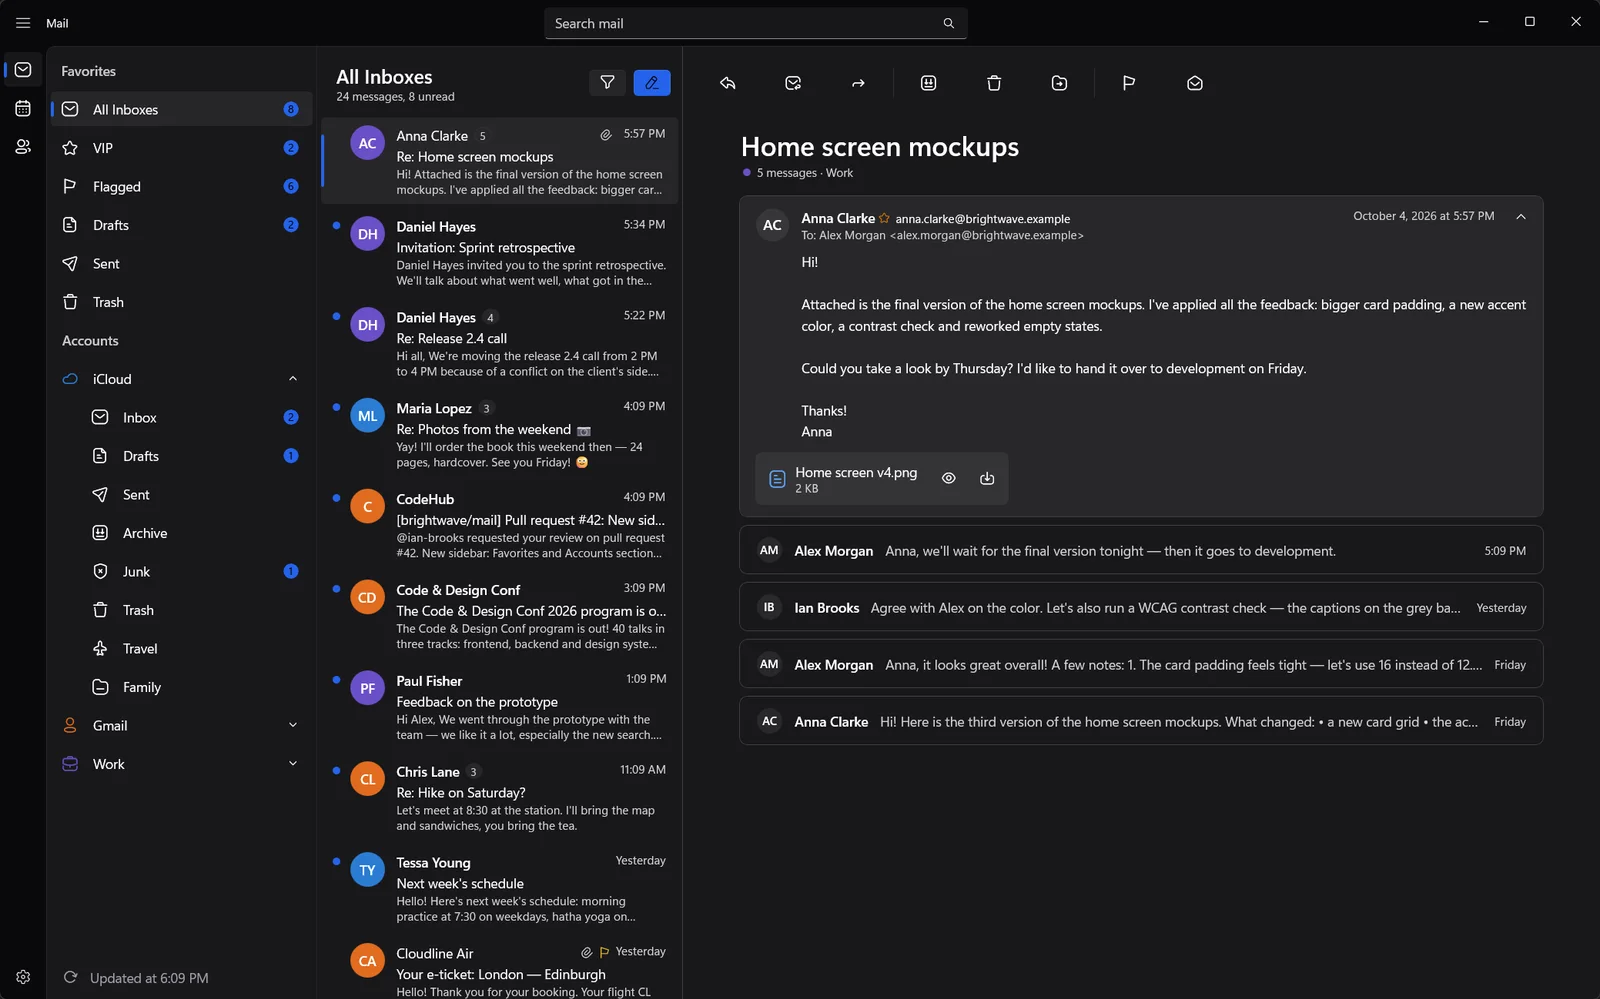1600x999 pixels.
Task: Open the iCloud Junk folder
Action: point(182,572)
